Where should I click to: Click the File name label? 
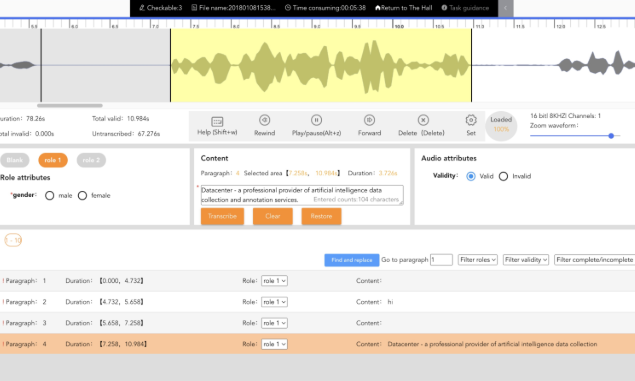tap(234, 8)
